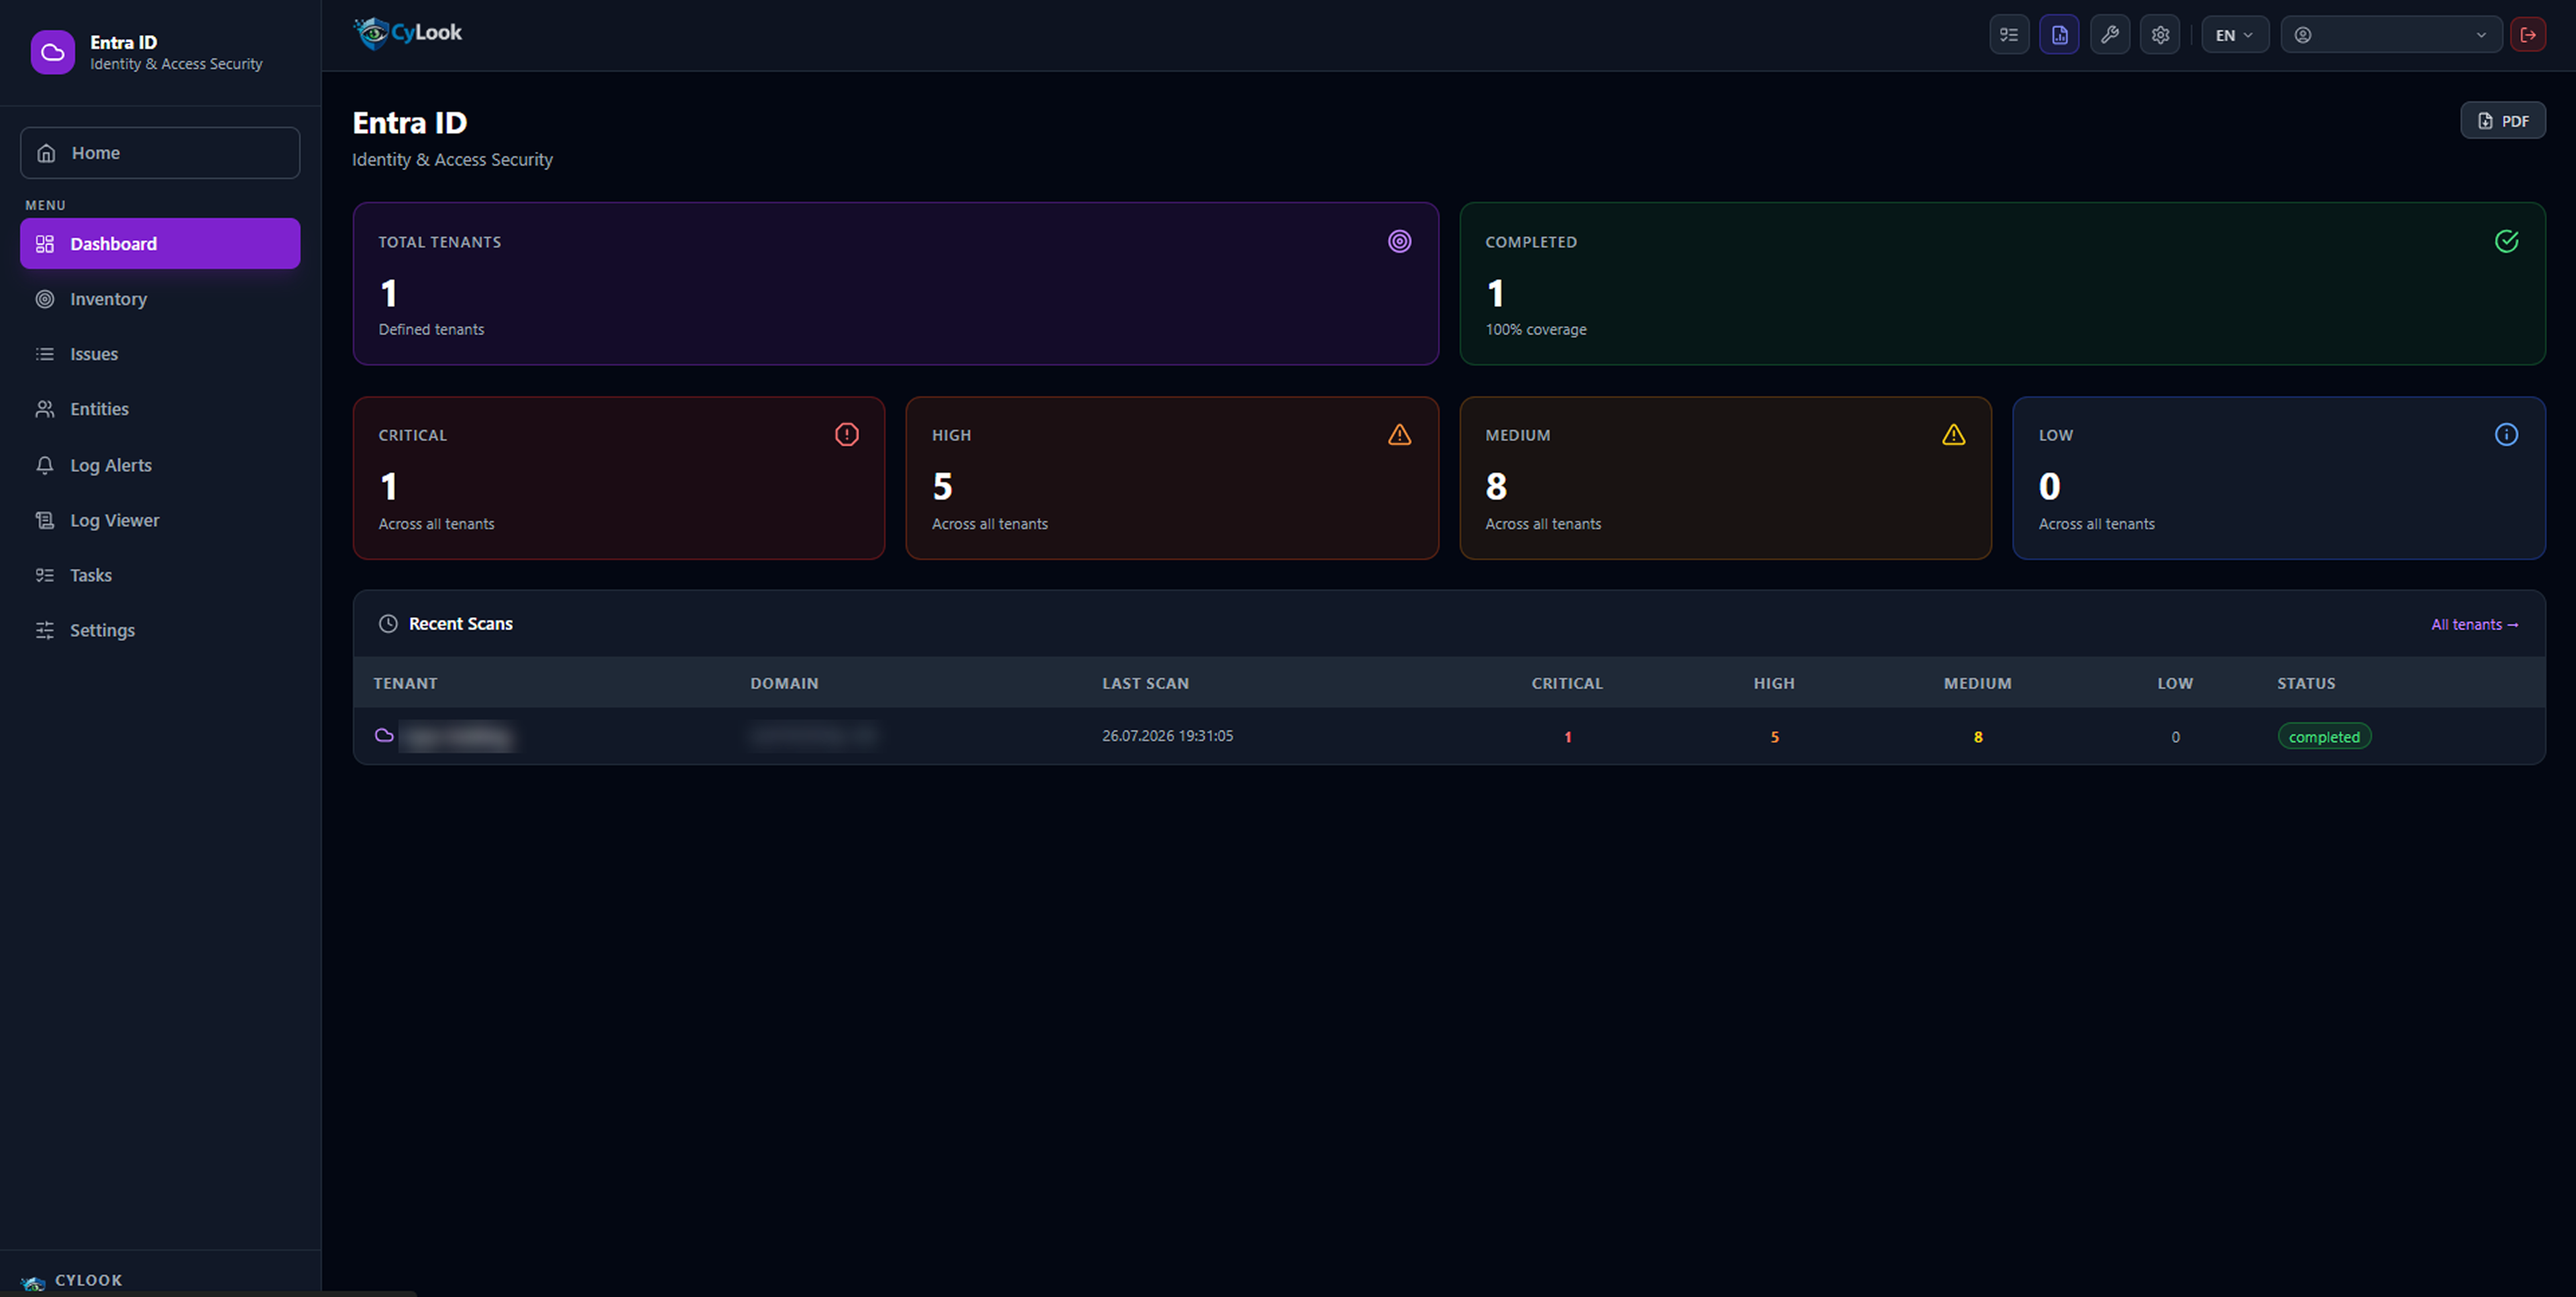
Task: Click the low count 0 in scan row
Action: pos(2175,737)
